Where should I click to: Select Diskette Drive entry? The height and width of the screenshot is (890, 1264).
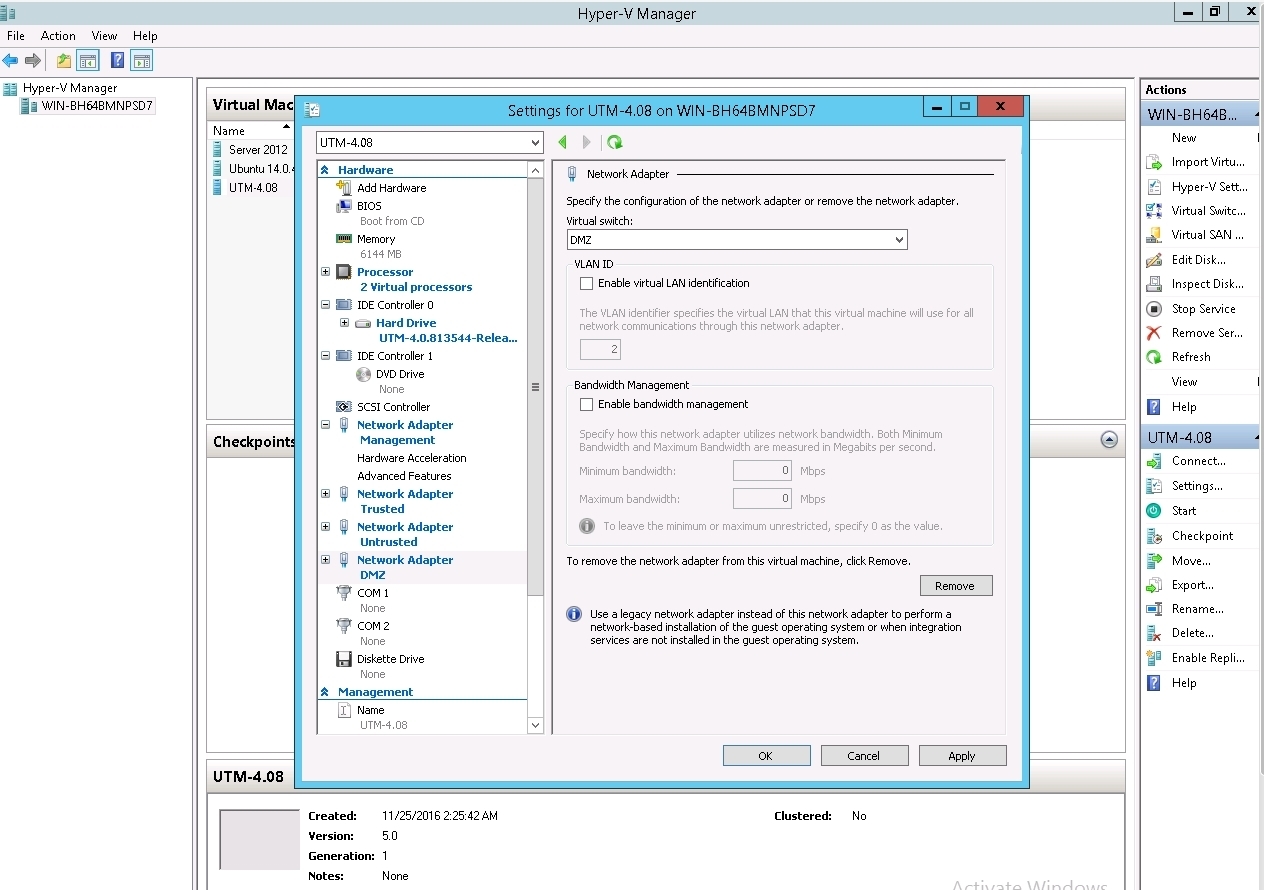[390, 659]
